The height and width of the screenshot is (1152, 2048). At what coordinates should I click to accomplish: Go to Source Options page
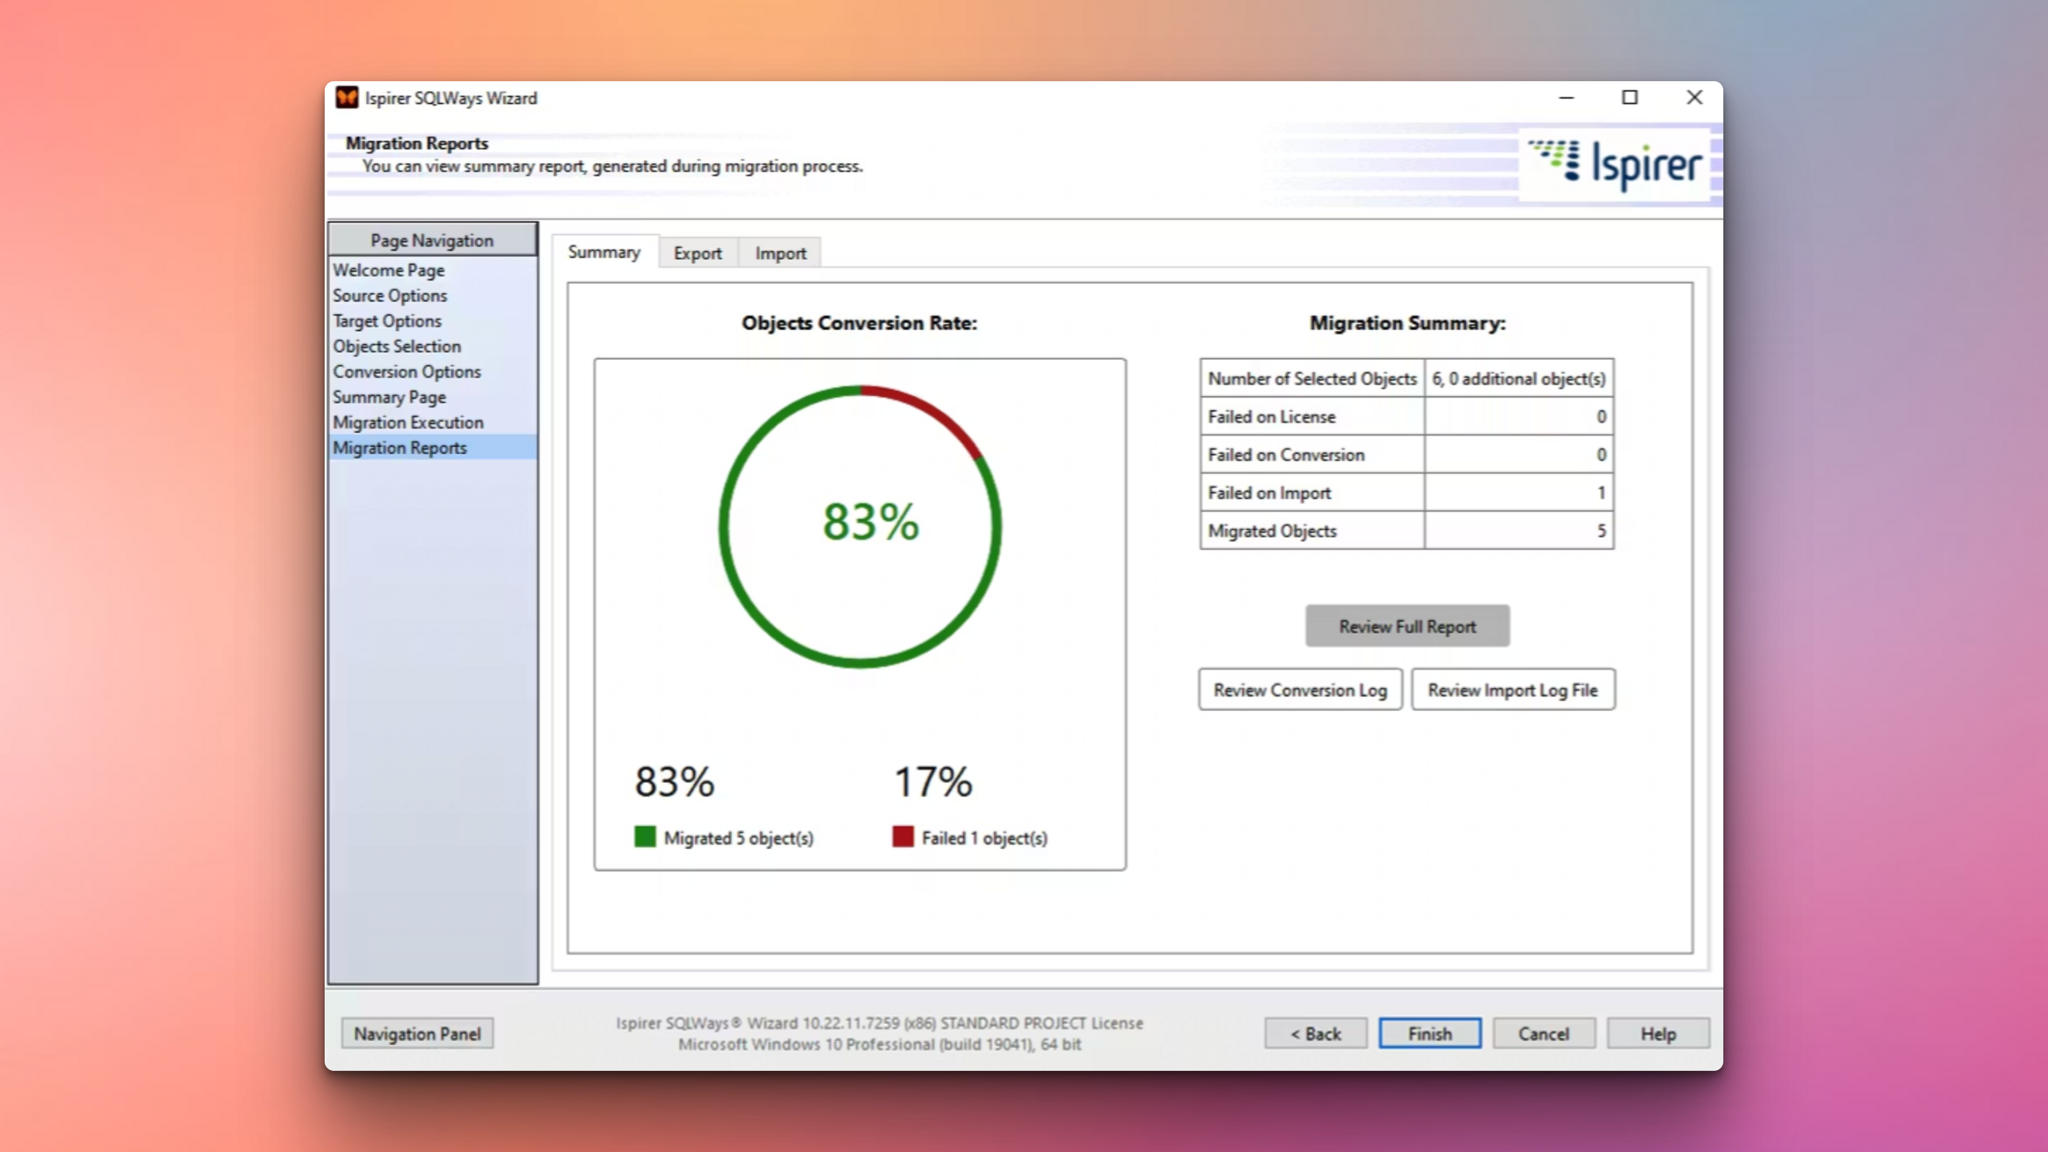tap(390, 295)
